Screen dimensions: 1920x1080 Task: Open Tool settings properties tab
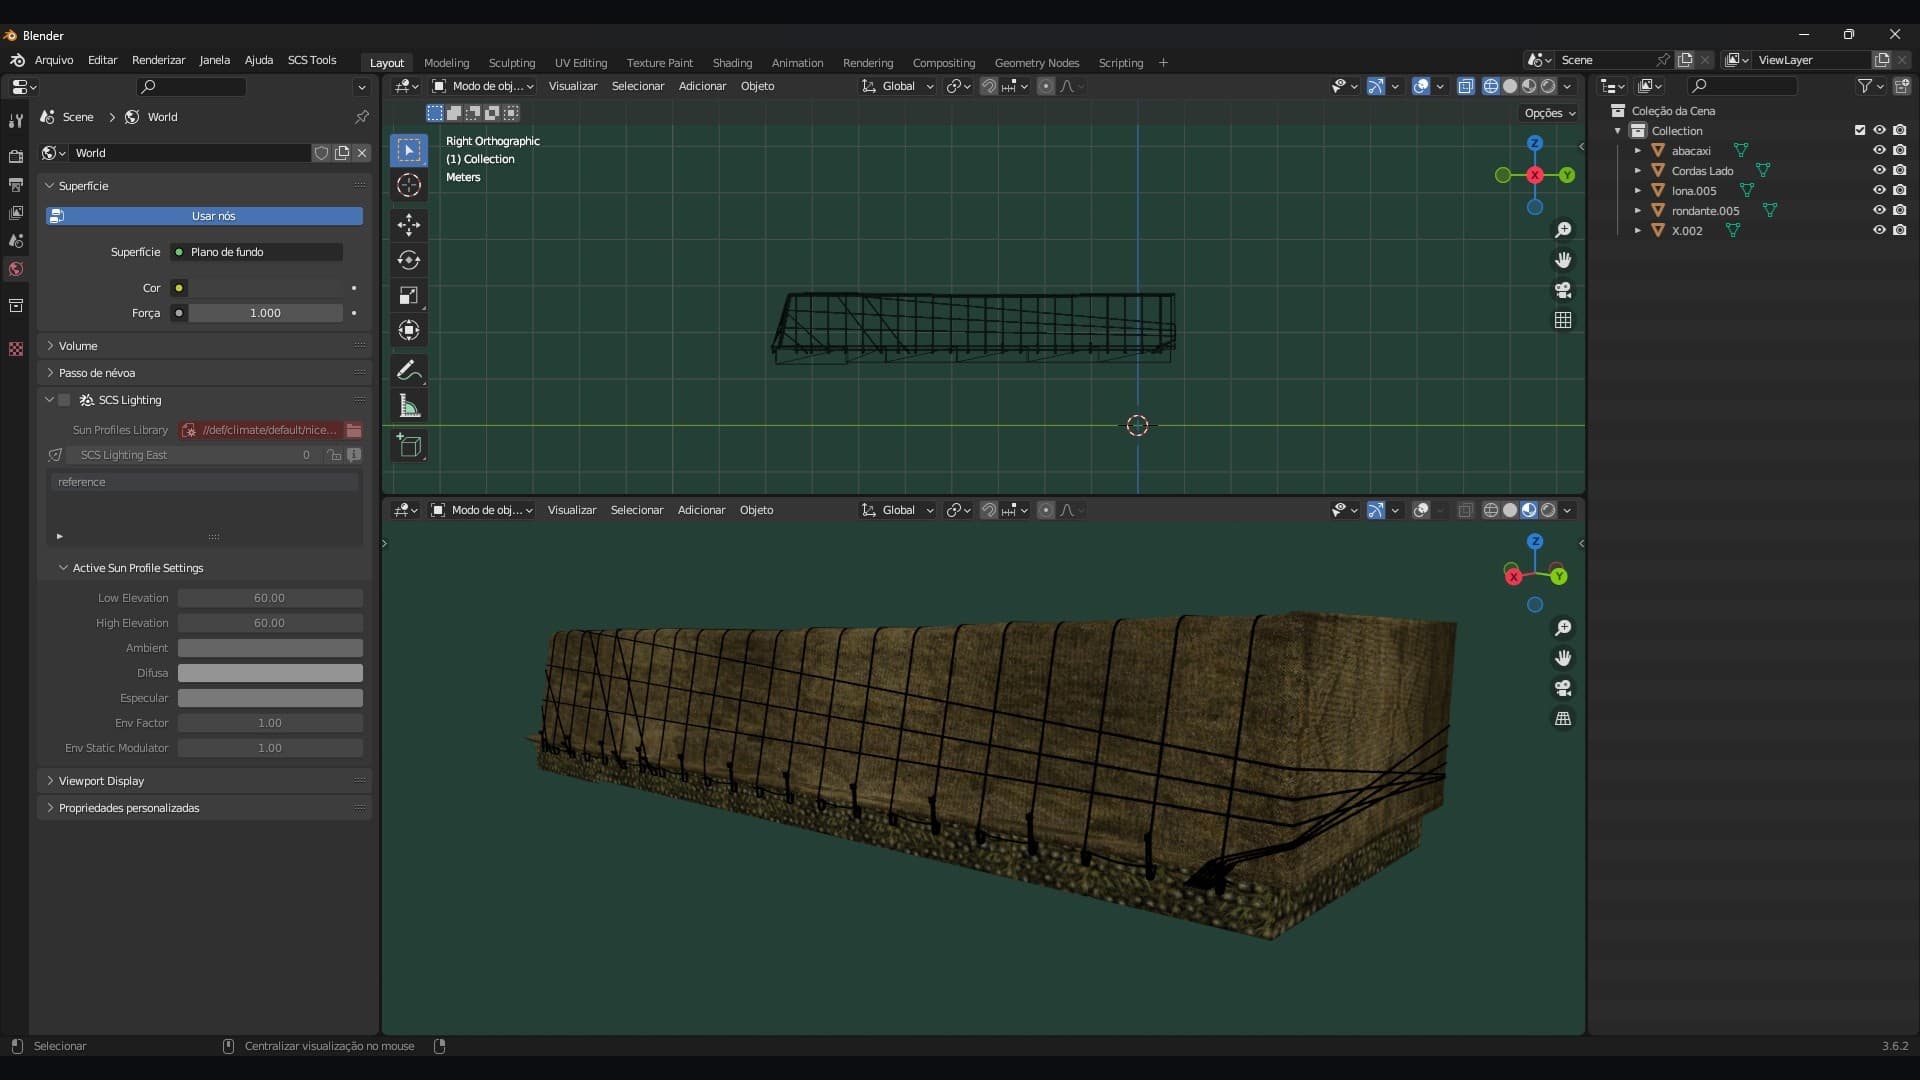pyautogui.click(x=15, y=121)
